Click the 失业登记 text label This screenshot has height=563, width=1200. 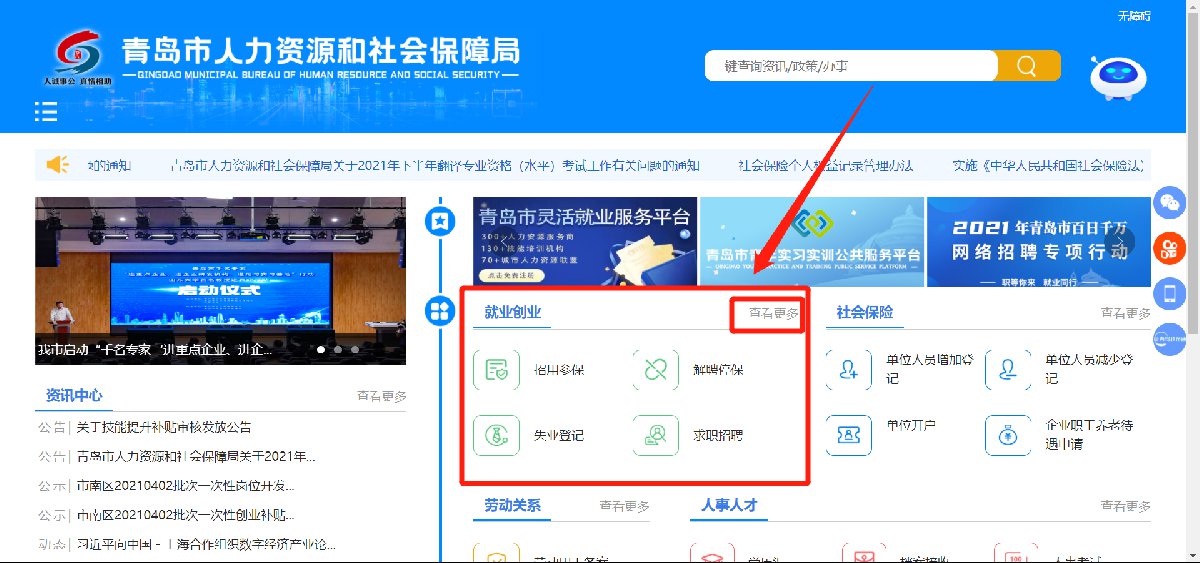(x=559, y=436)
